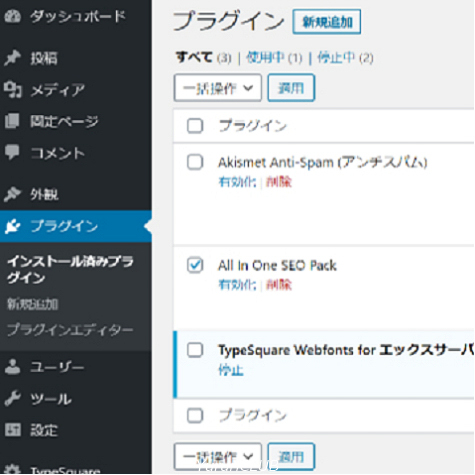The image size is (475, 475).
Task: Uncheck the All In One SEO Pack checkbox
Action: coord(195,265)
